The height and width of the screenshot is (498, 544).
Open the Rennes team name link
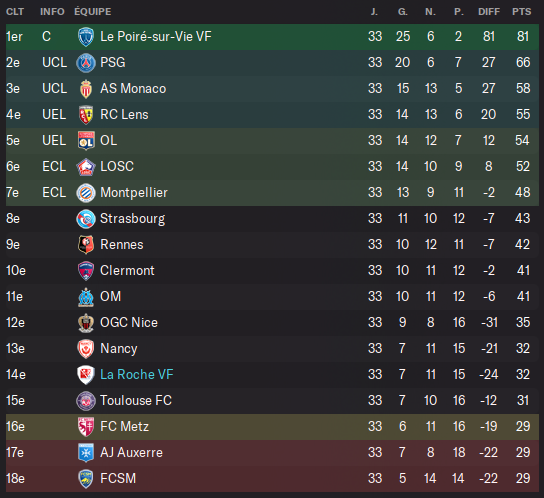click(x=122, y=245)
